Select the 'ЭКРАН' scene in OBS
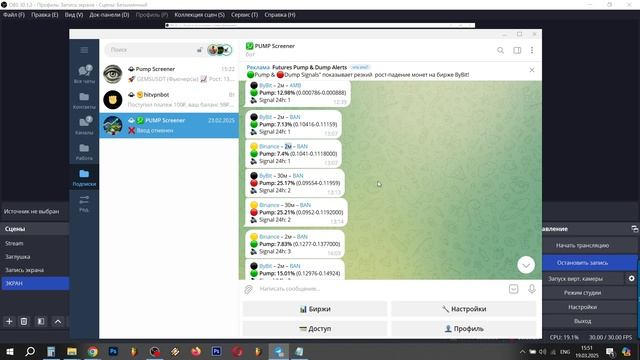 (35, 284)
